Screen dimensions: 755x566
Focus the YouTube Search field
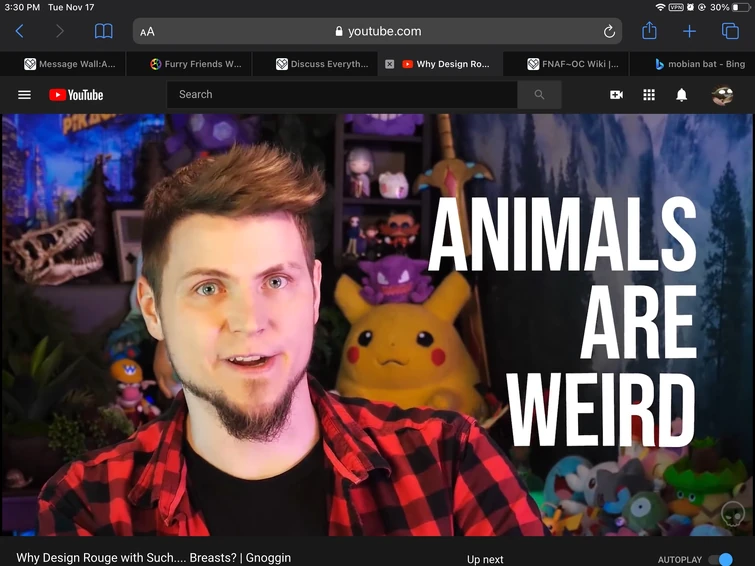click(342, 95)
